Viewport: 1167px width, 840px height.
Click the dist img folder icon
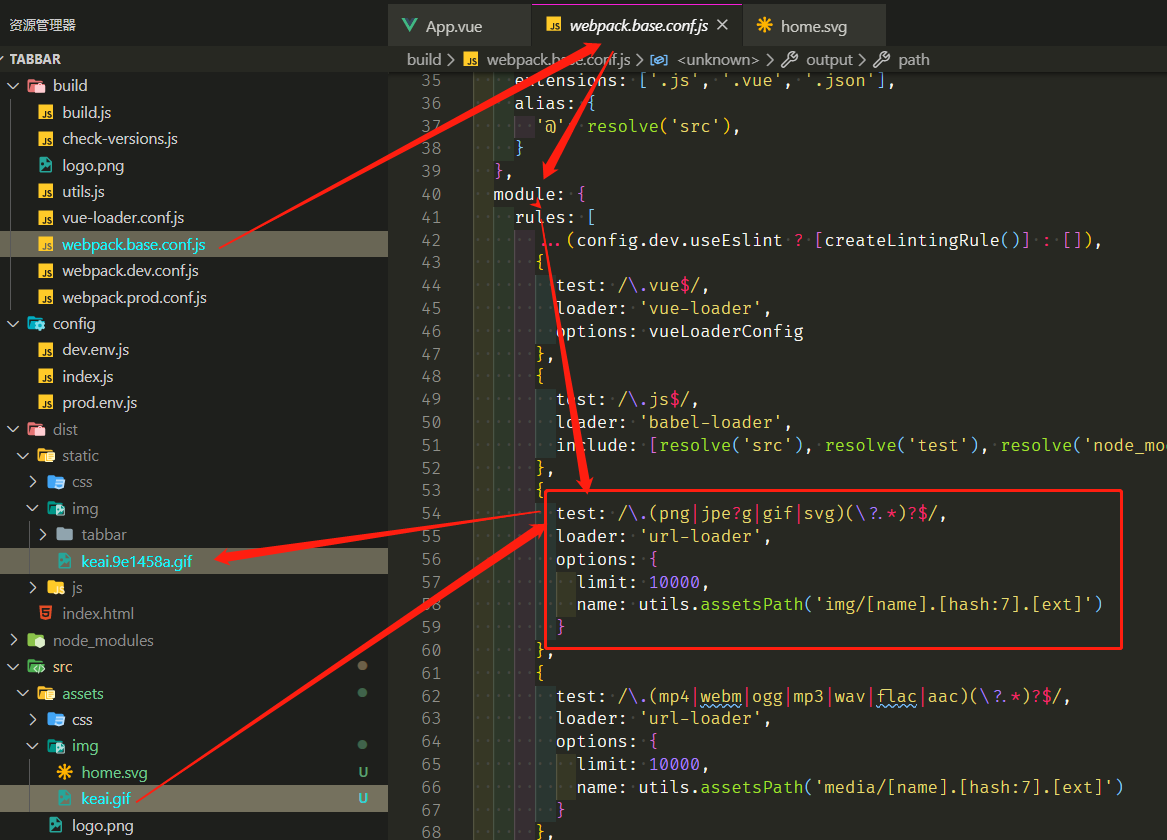tap(56, 508)
